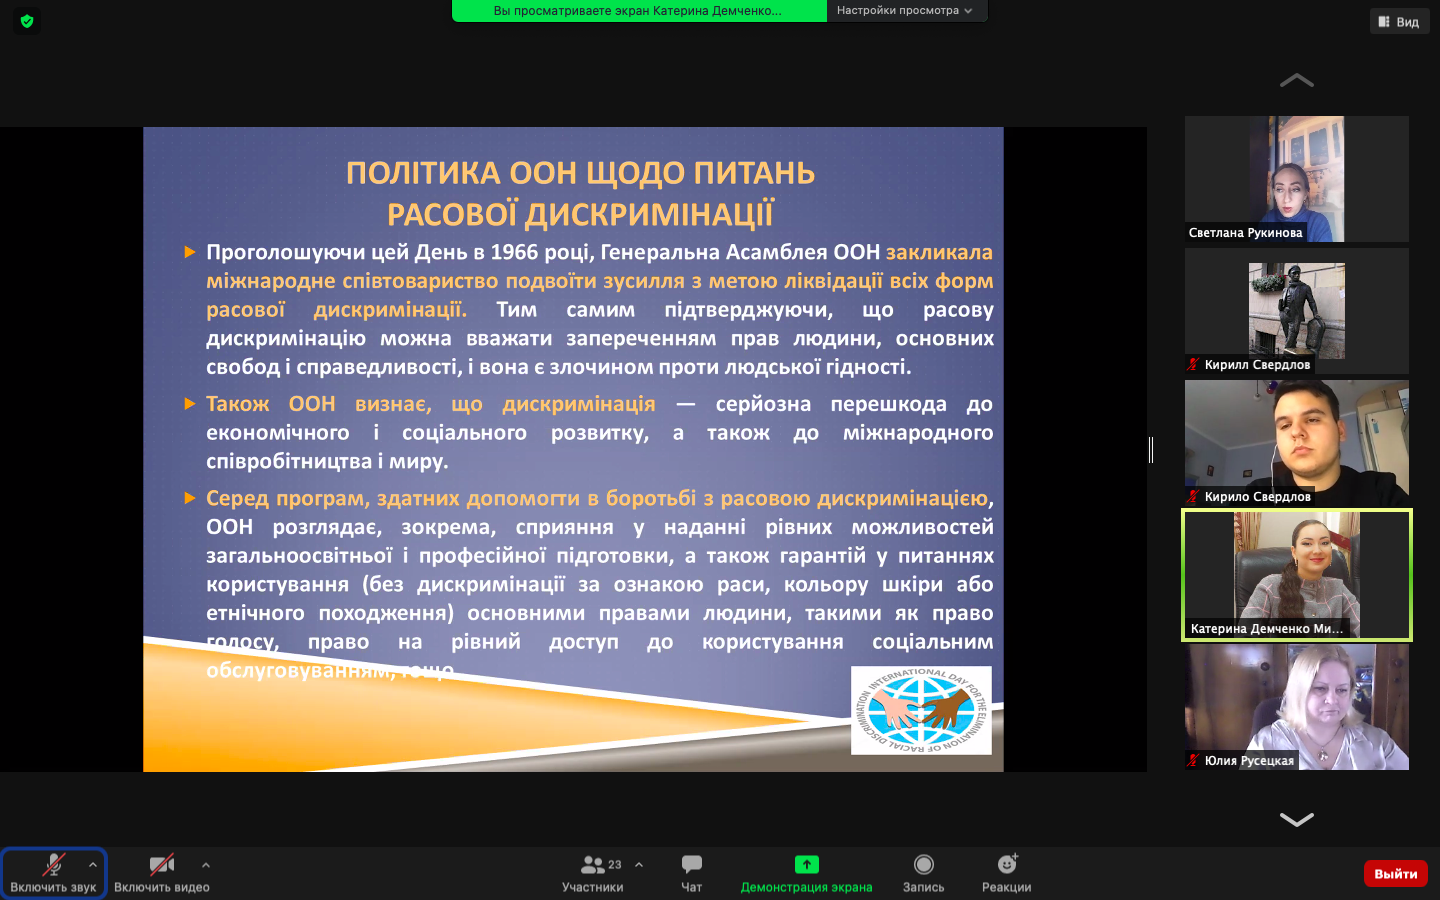This screenshot has height=900, width=1440.
Task: Unmute microphone with Включить звук
Action: tap(53, 872)
